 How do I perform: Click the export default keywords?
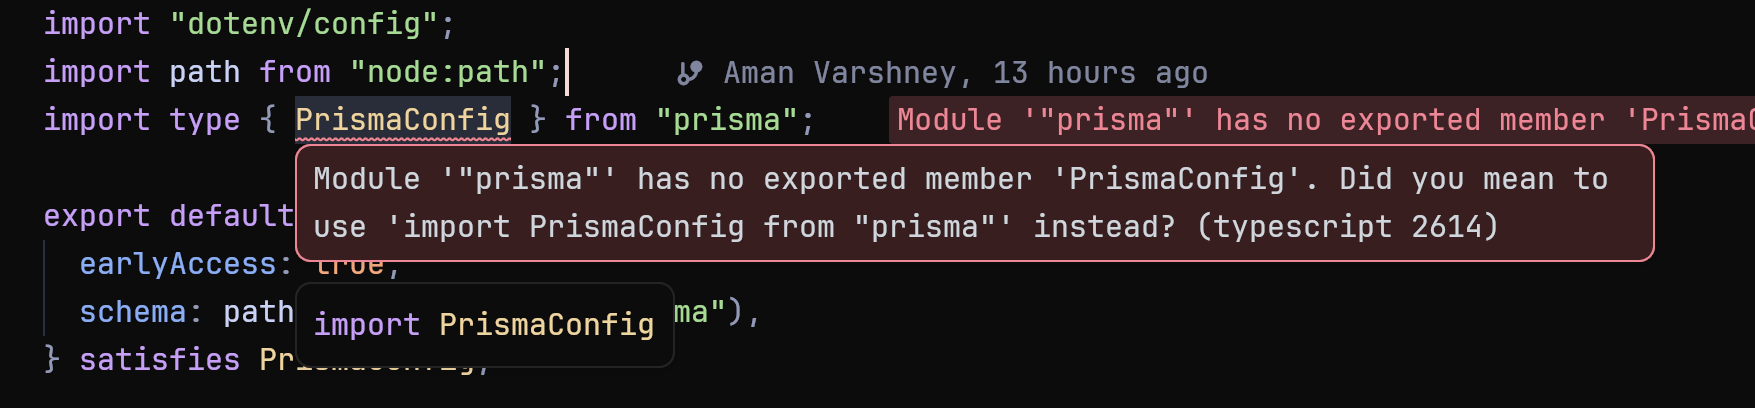pos(169,216)
